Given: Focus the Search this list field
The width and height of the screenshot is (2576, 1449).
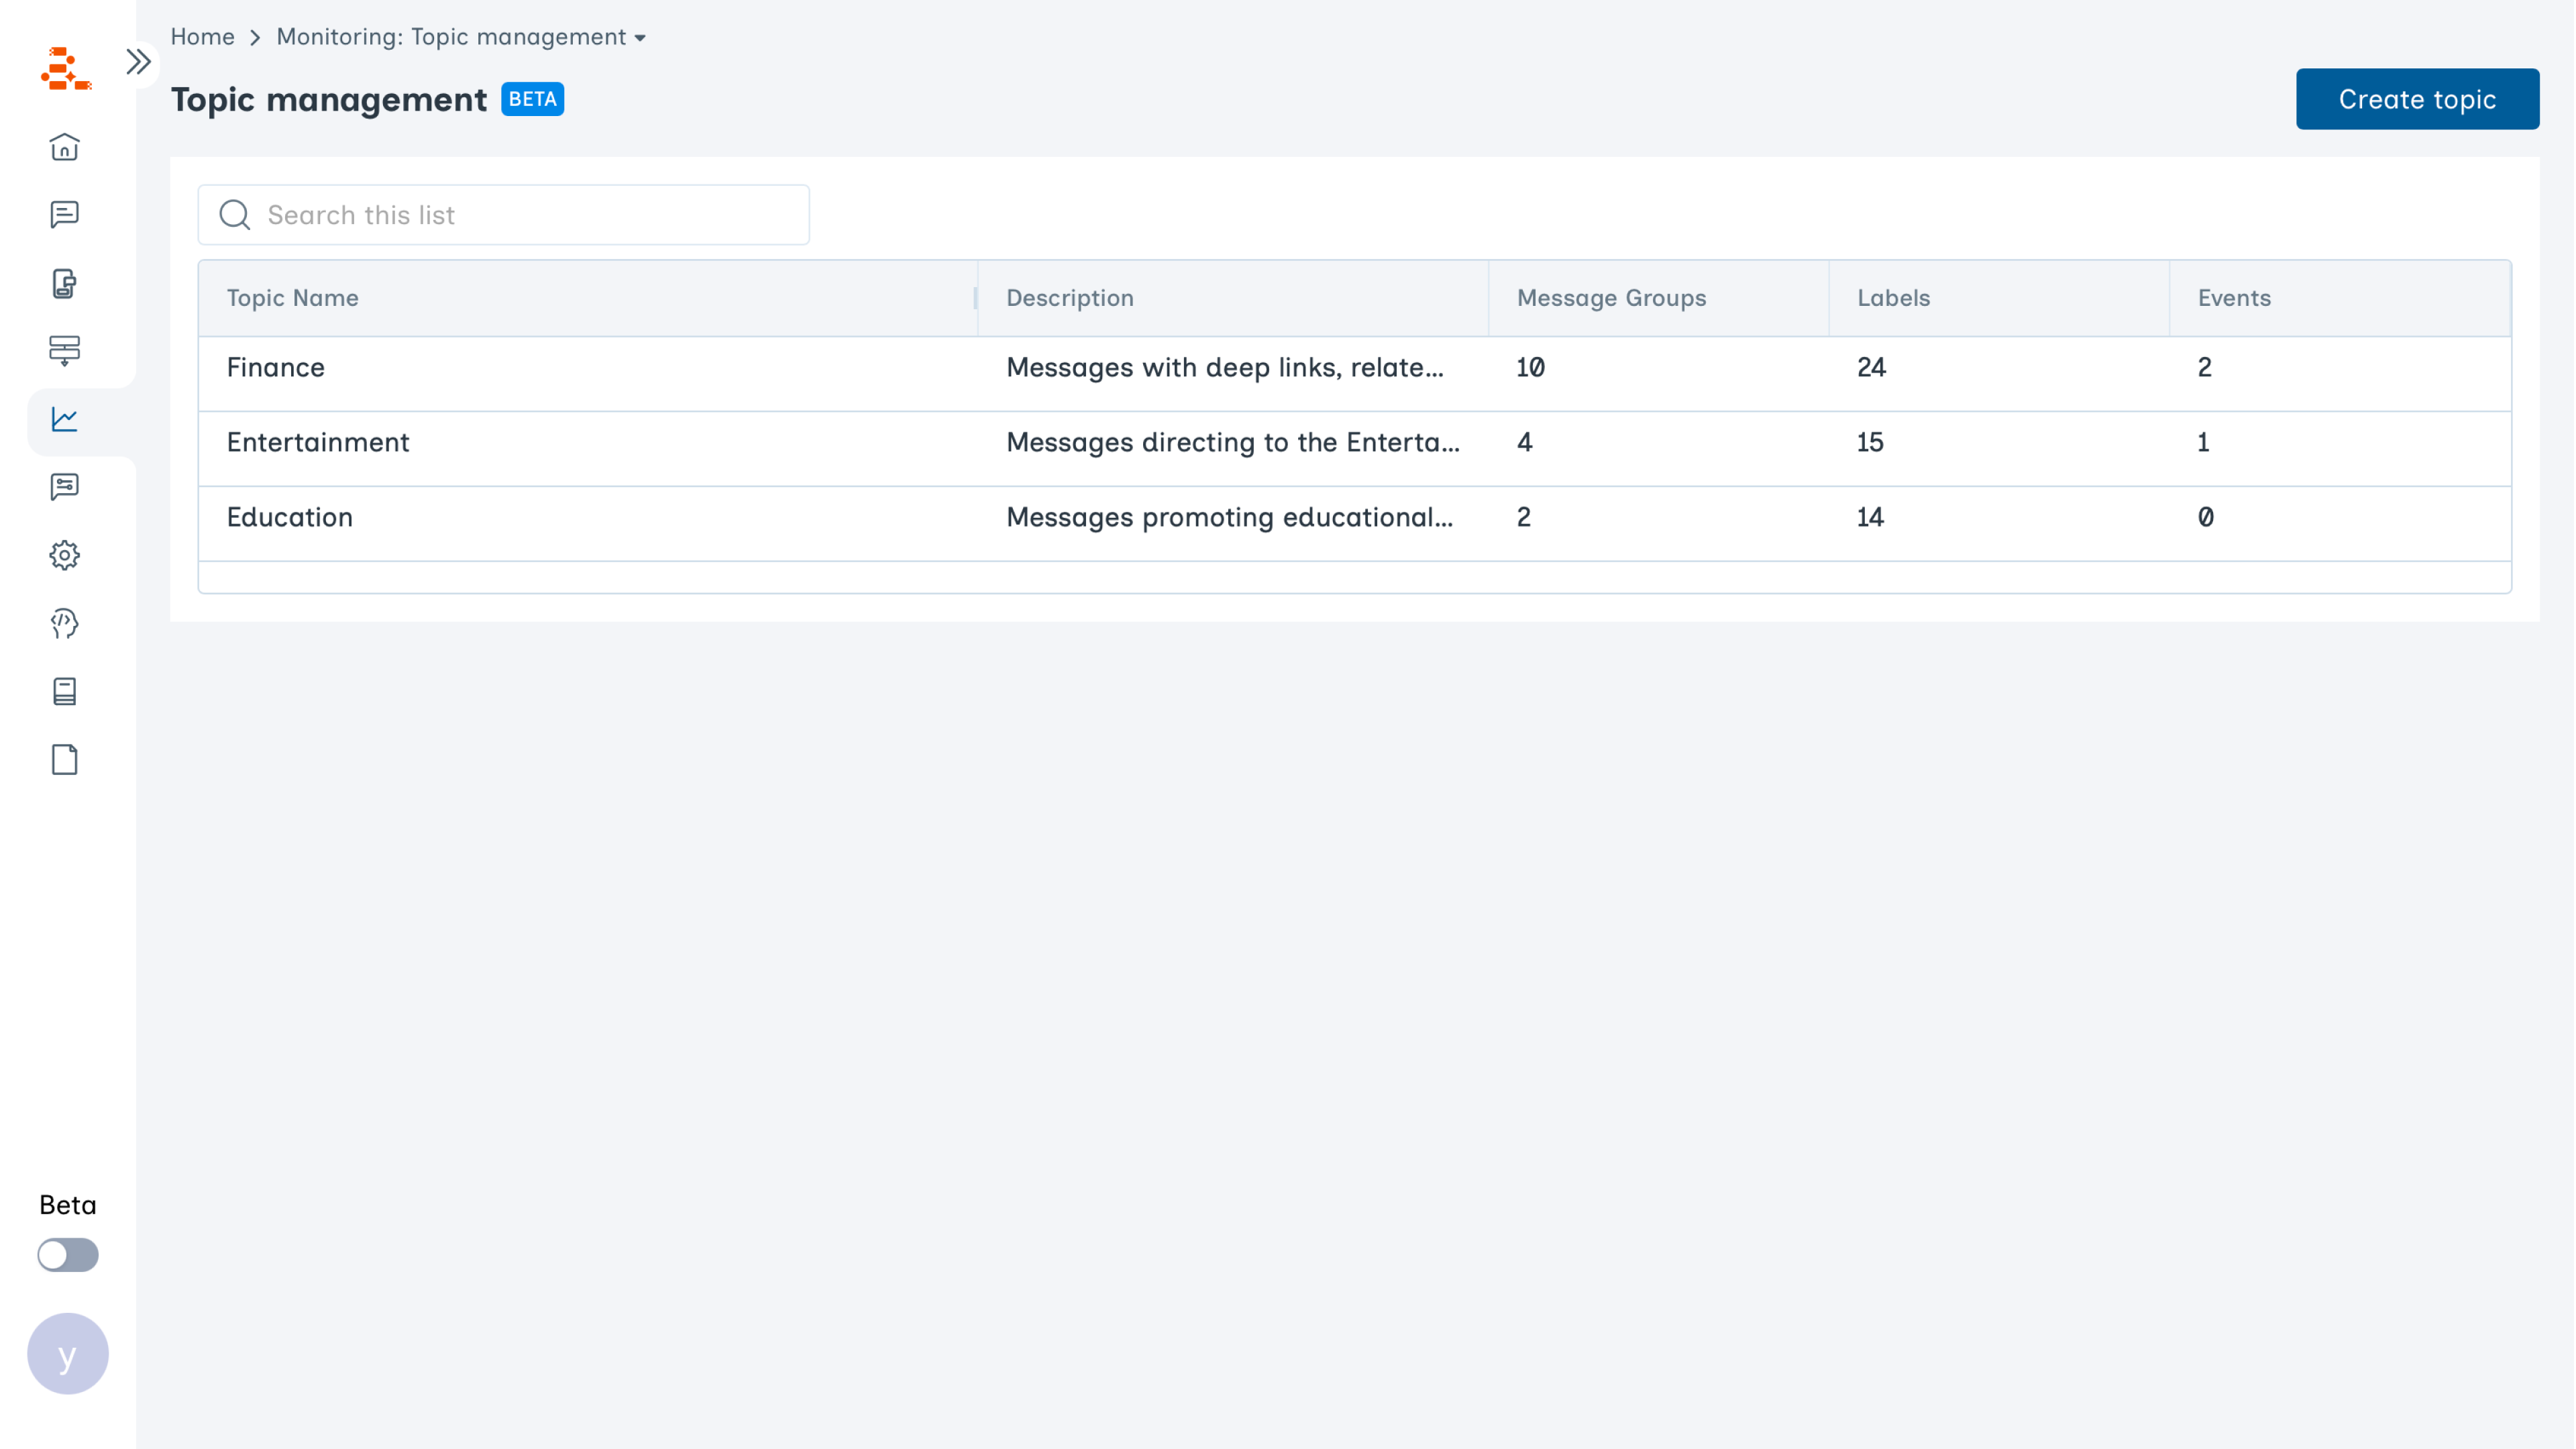Looking at the screenshot, I should pos(504,215).
